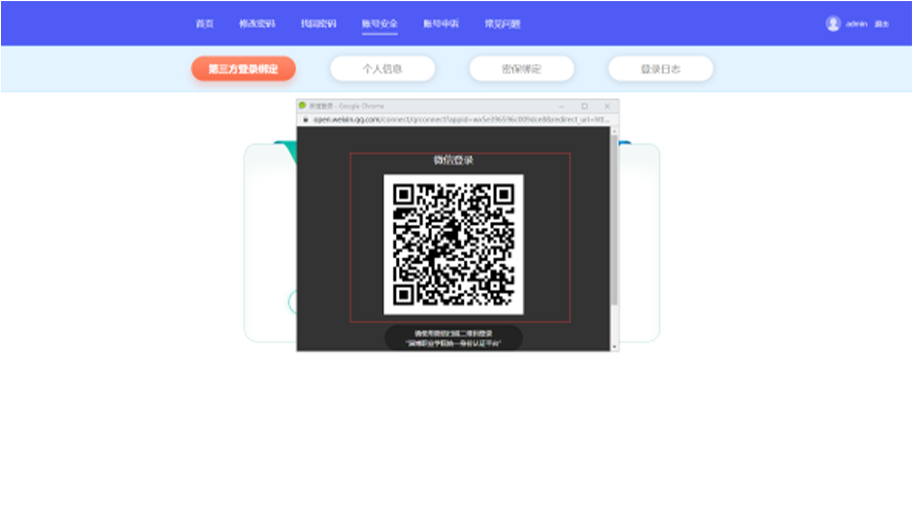Select 账号安全 in the navigation bar
Image resolution: width=914 pixels, height=510 pixels.
[380, 24]
